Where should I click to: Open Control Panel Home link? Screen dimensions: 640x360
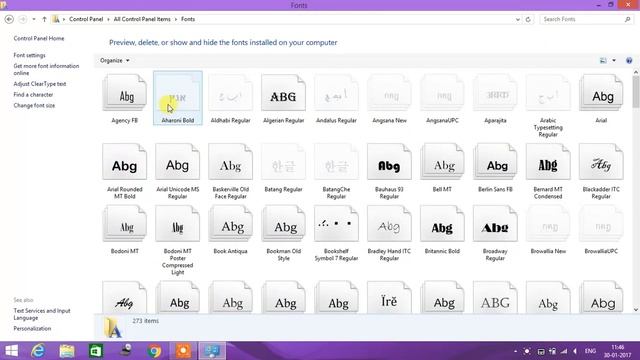(x=39, y=38)
